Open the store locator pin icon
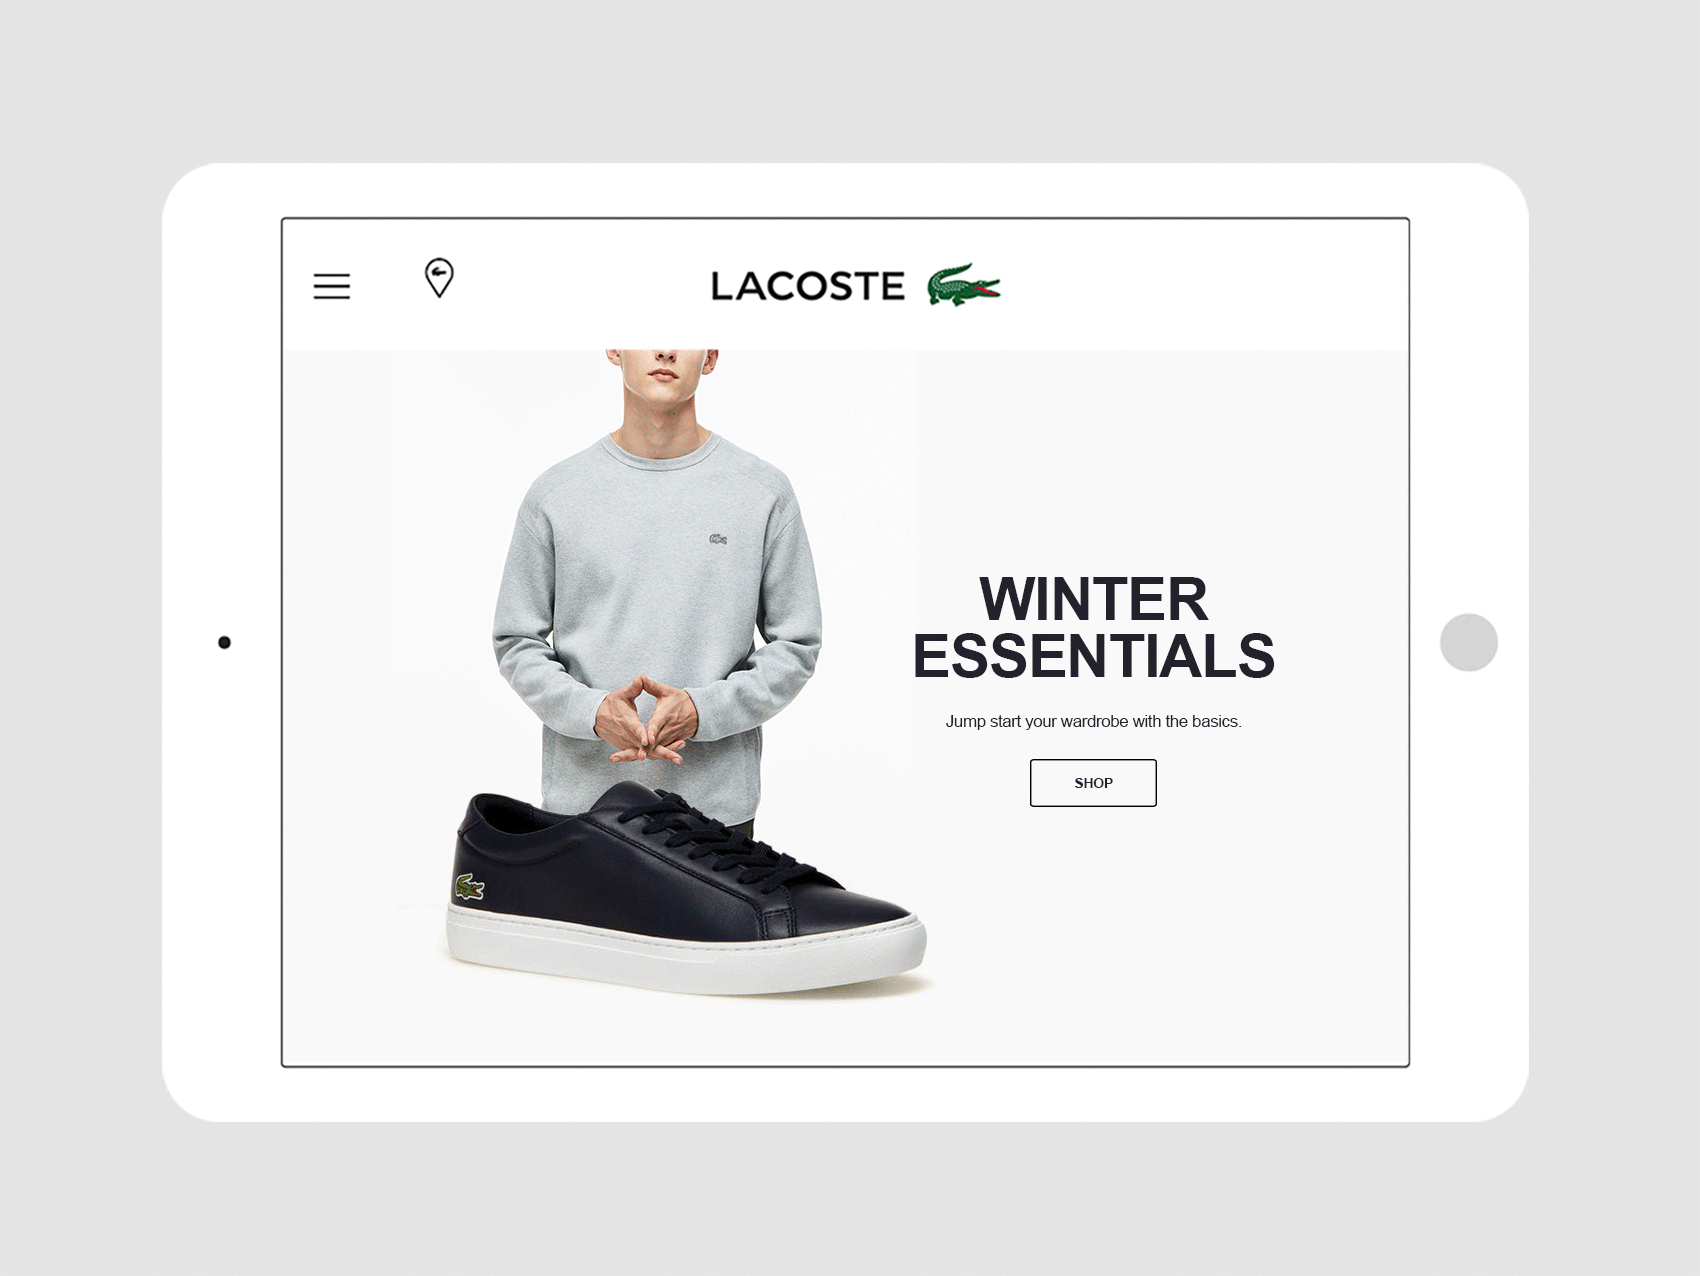The image size is (1700, 1276). coord(439,278)
